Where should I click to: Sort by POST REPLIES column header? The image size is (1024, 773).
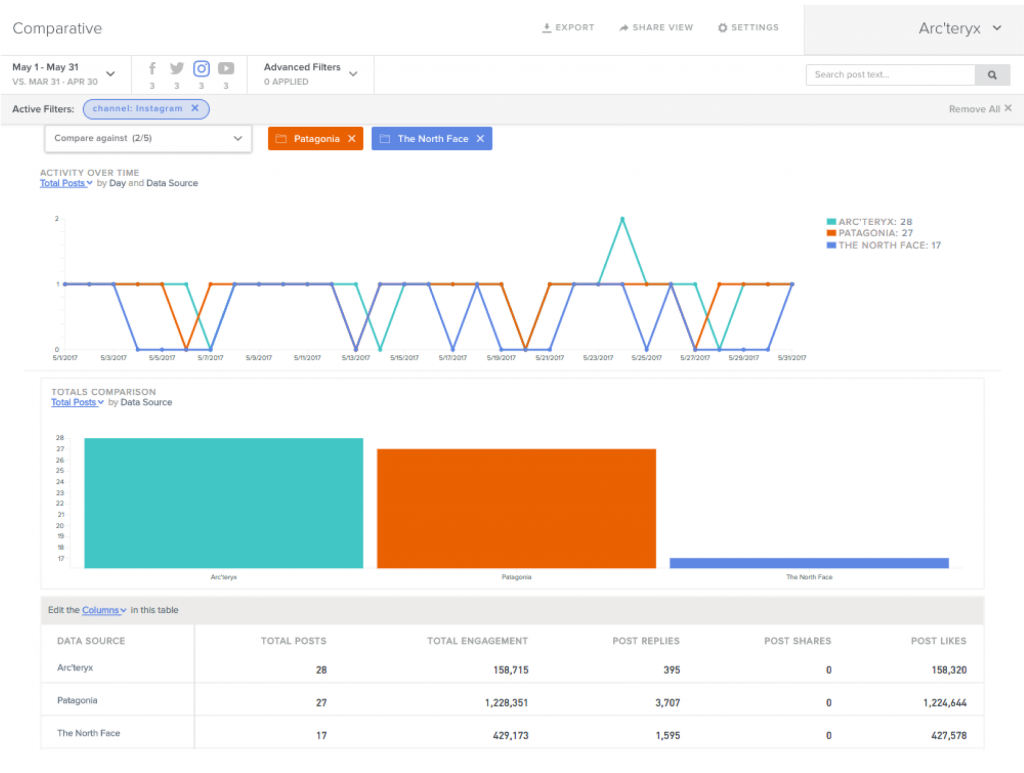646,641
